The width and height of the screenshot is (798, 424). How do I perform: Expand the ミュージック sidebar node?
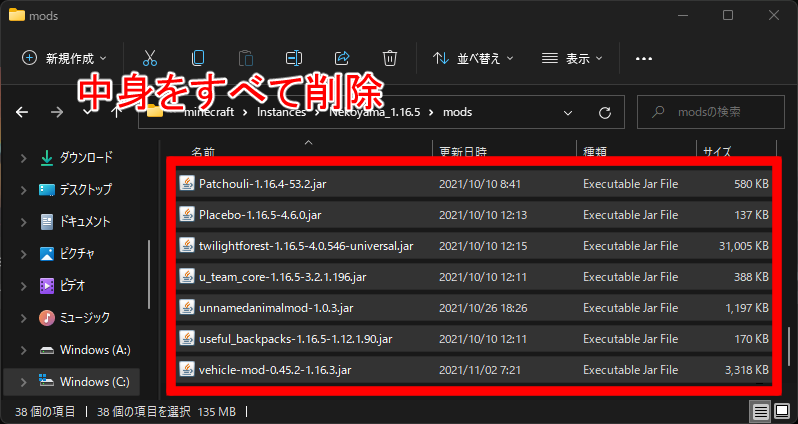click(23, 318)
